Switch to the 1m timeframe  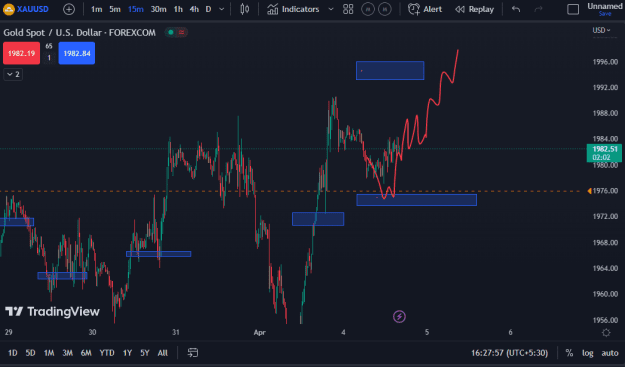[x=96, y=9]
